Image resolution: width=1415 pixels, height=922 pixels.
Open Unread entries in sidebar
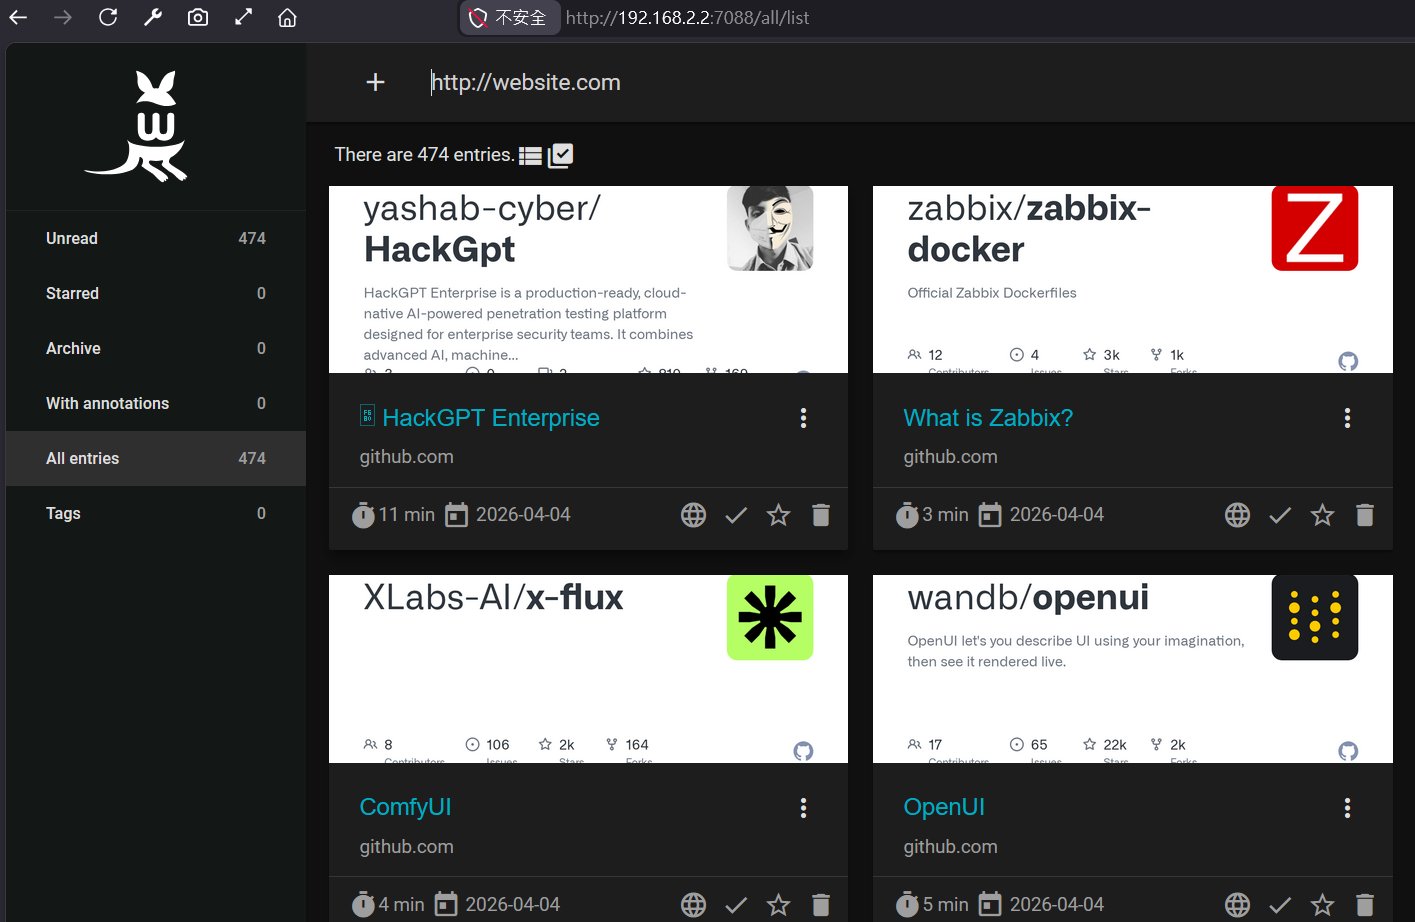[72, 238]
